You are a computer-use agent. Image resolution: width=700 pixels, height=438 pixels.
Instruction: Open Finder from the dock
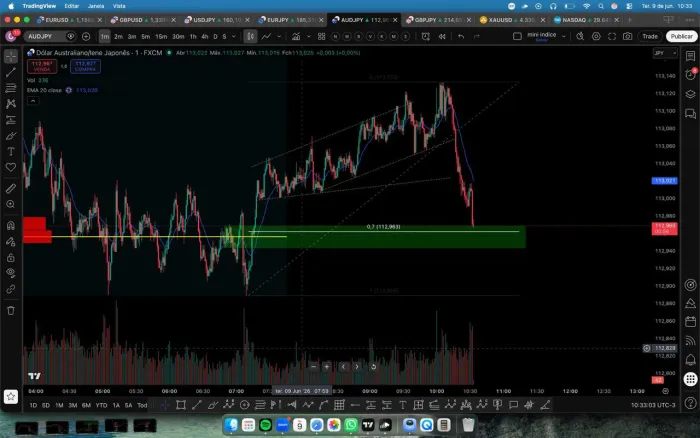pyautogui.click(x=231, y=425)
